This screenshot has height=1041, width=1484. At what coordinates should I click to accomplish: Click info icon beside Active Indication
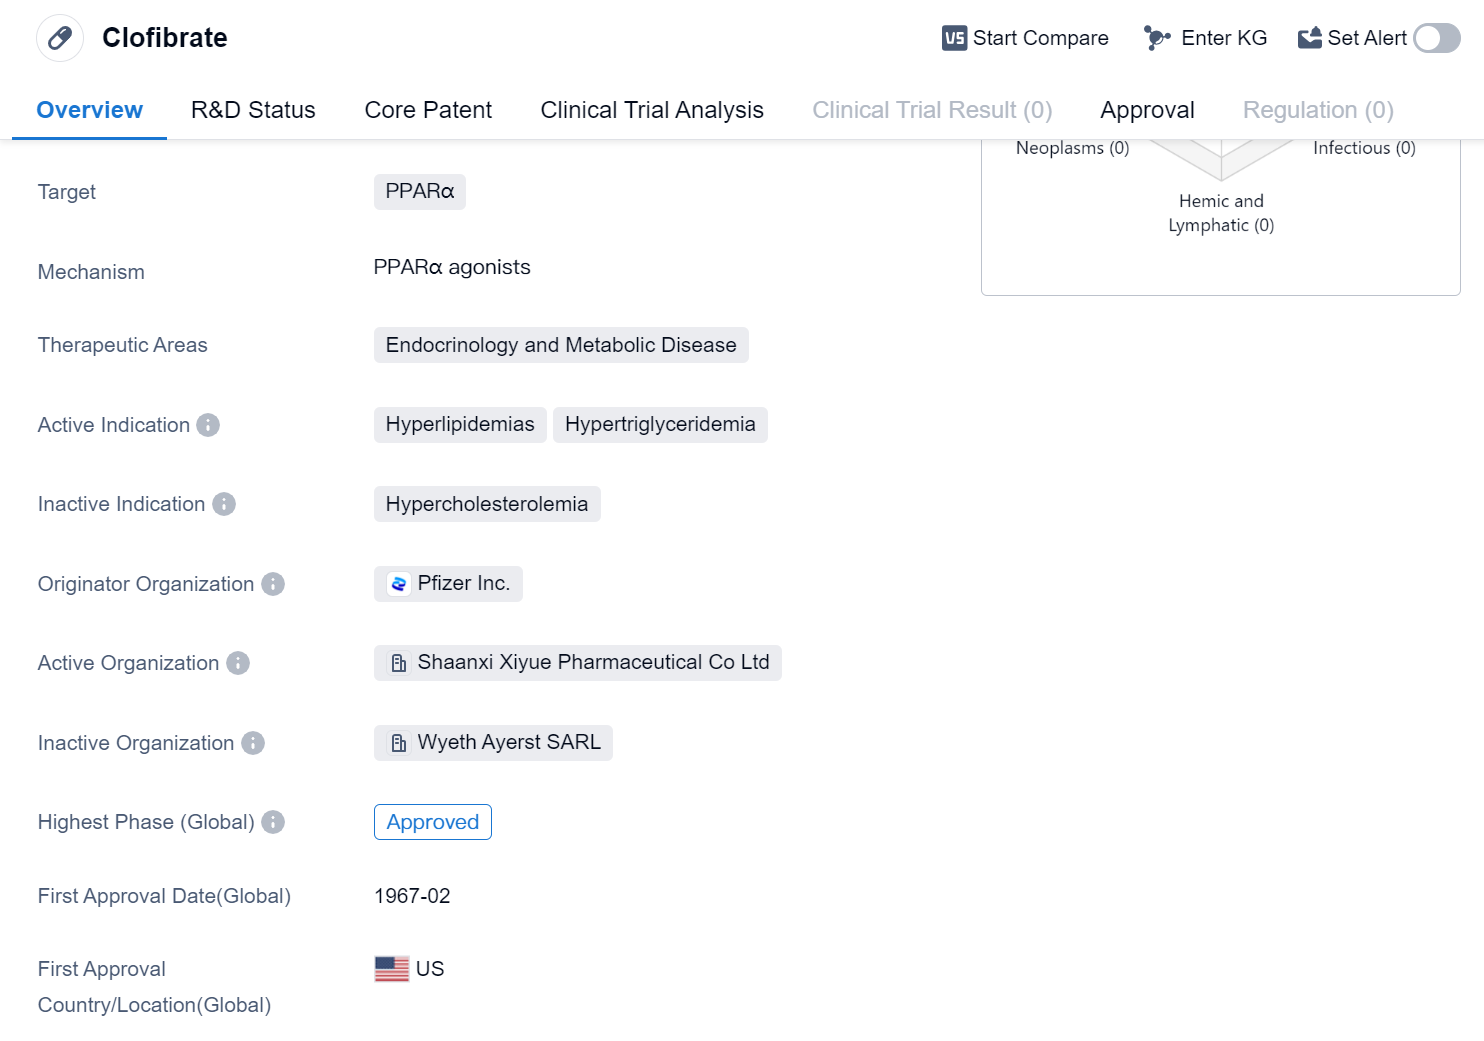tap(208, 425)
